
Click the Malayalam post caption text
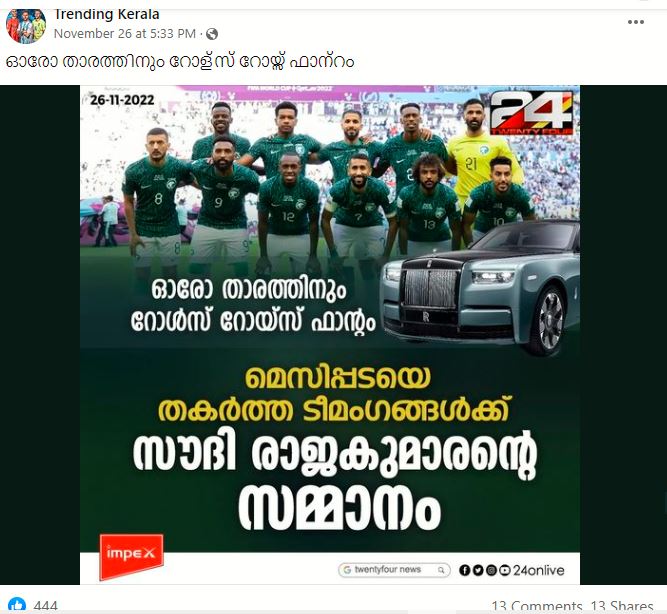click(180, 62)
